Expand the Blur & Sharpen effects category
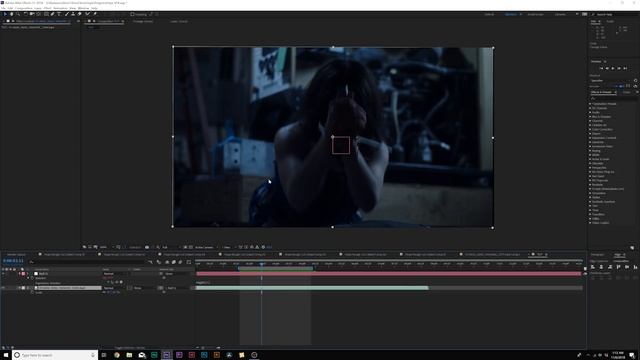640x360 pixels. (590, 117)
